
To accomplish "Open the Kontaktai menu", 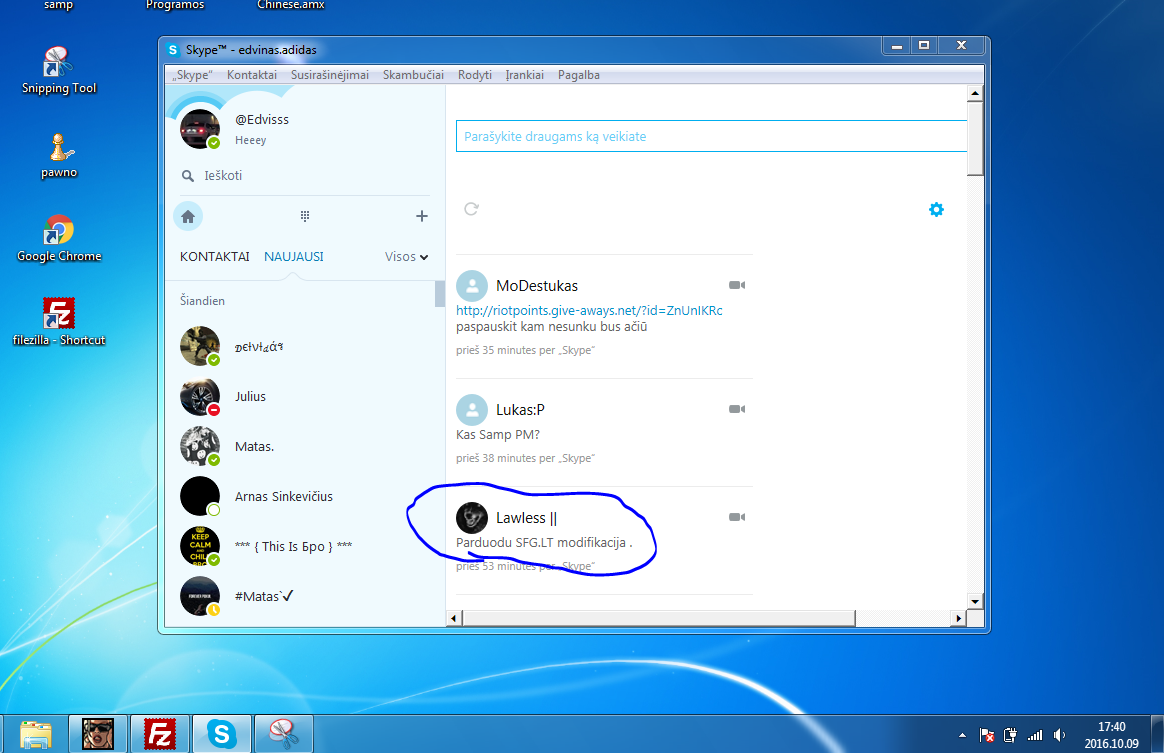I will pos(252,75).
